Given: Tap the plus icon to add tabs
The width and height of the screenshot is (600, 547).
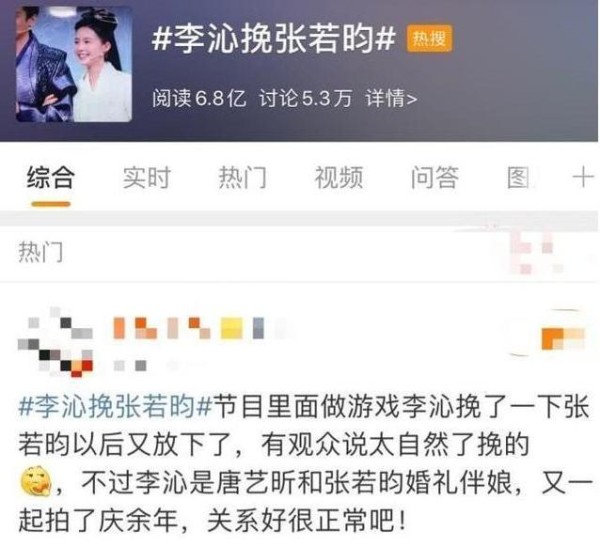Looking at the screenshot, I should pos(583,178).
